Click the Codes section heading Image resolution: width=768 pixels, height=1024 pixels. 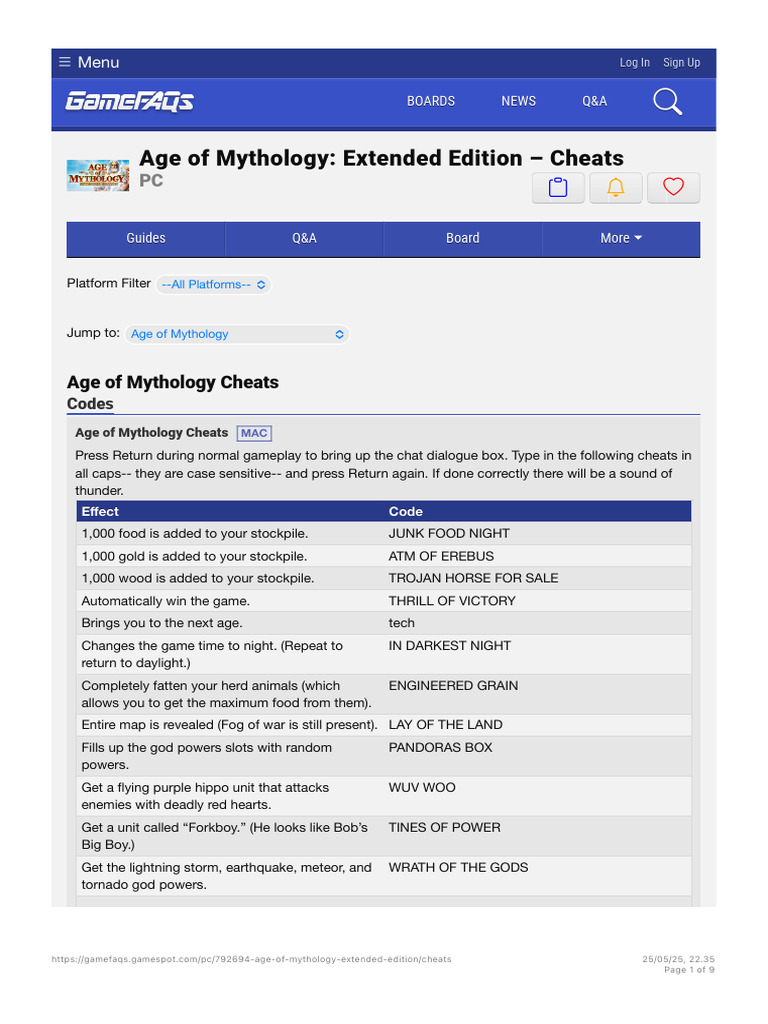(90, 404)
